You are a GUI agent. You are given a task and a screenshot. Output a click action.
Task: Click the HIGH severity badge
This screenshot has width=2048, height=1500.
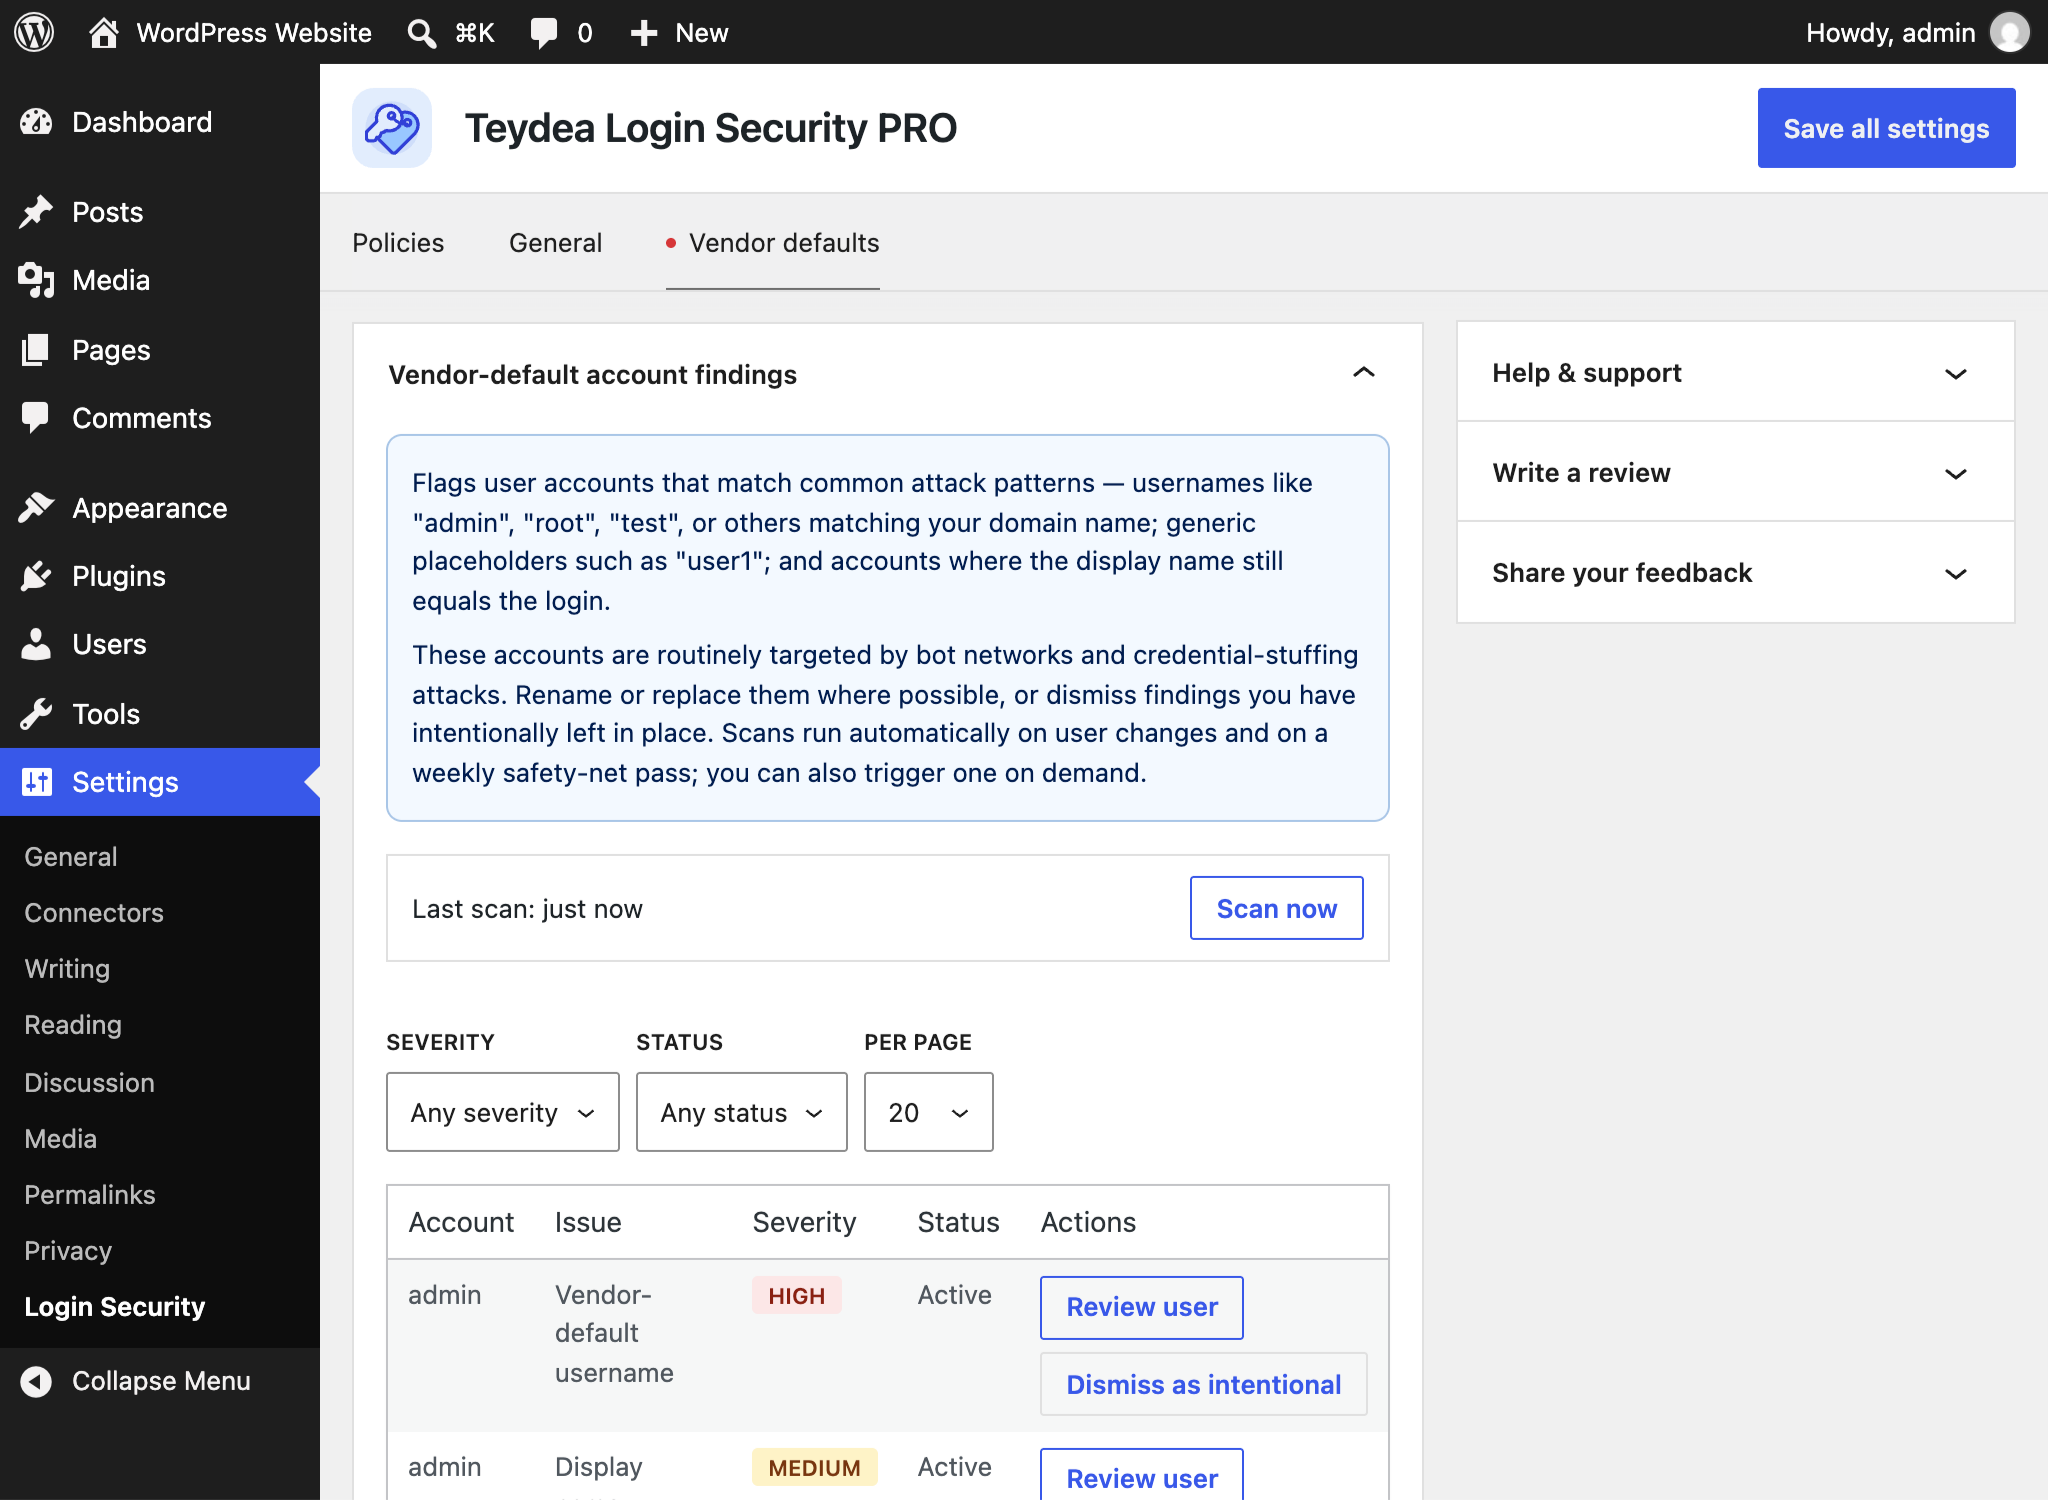point(797,1296)
